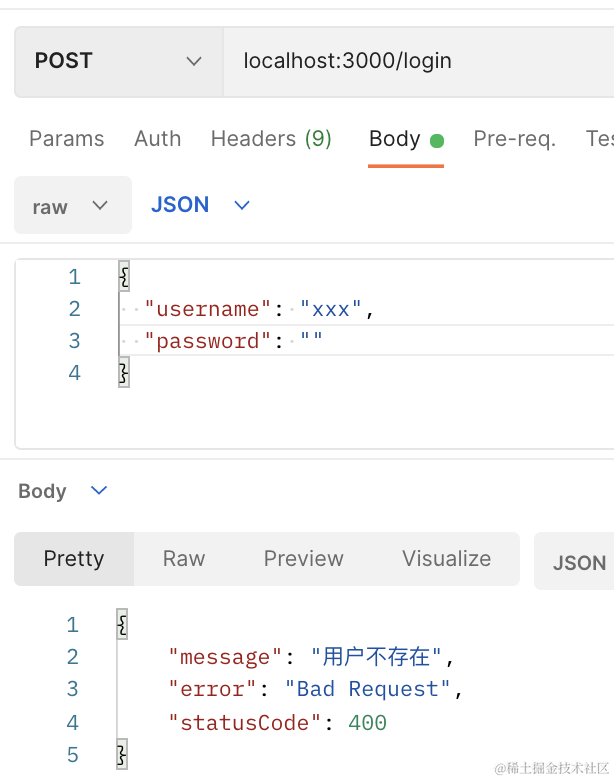This screenshot has height=780, width=614.
Task: Click the "message" key in response
Action: 225,657
